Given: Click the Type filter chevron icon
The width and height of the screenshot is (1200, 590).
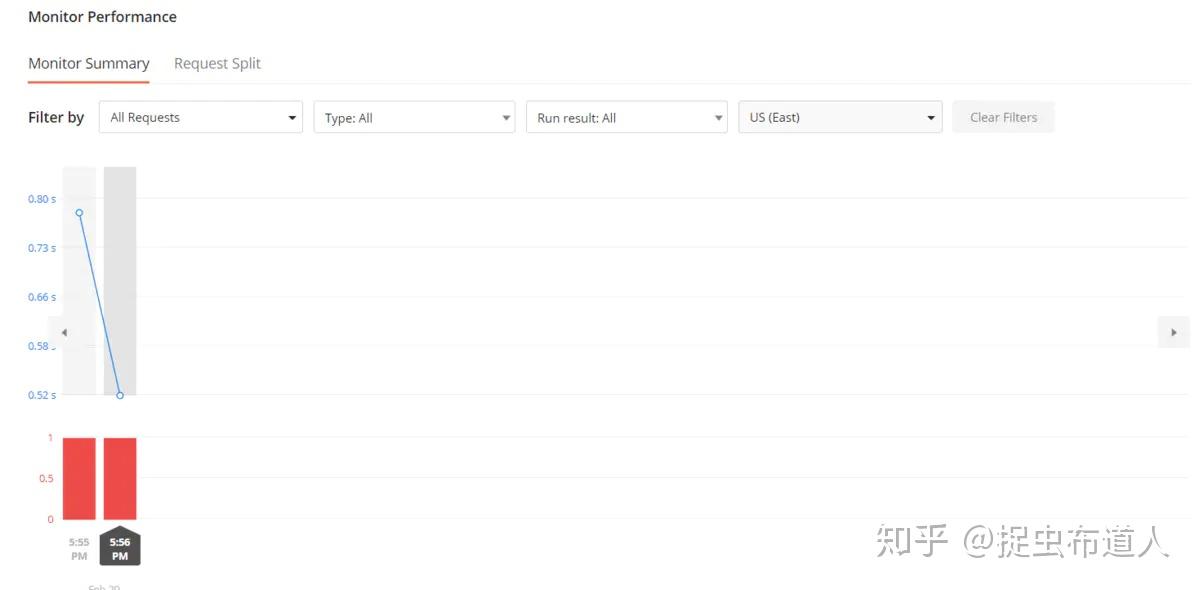Looking at the screenshot, I should (x=504, y=117).
